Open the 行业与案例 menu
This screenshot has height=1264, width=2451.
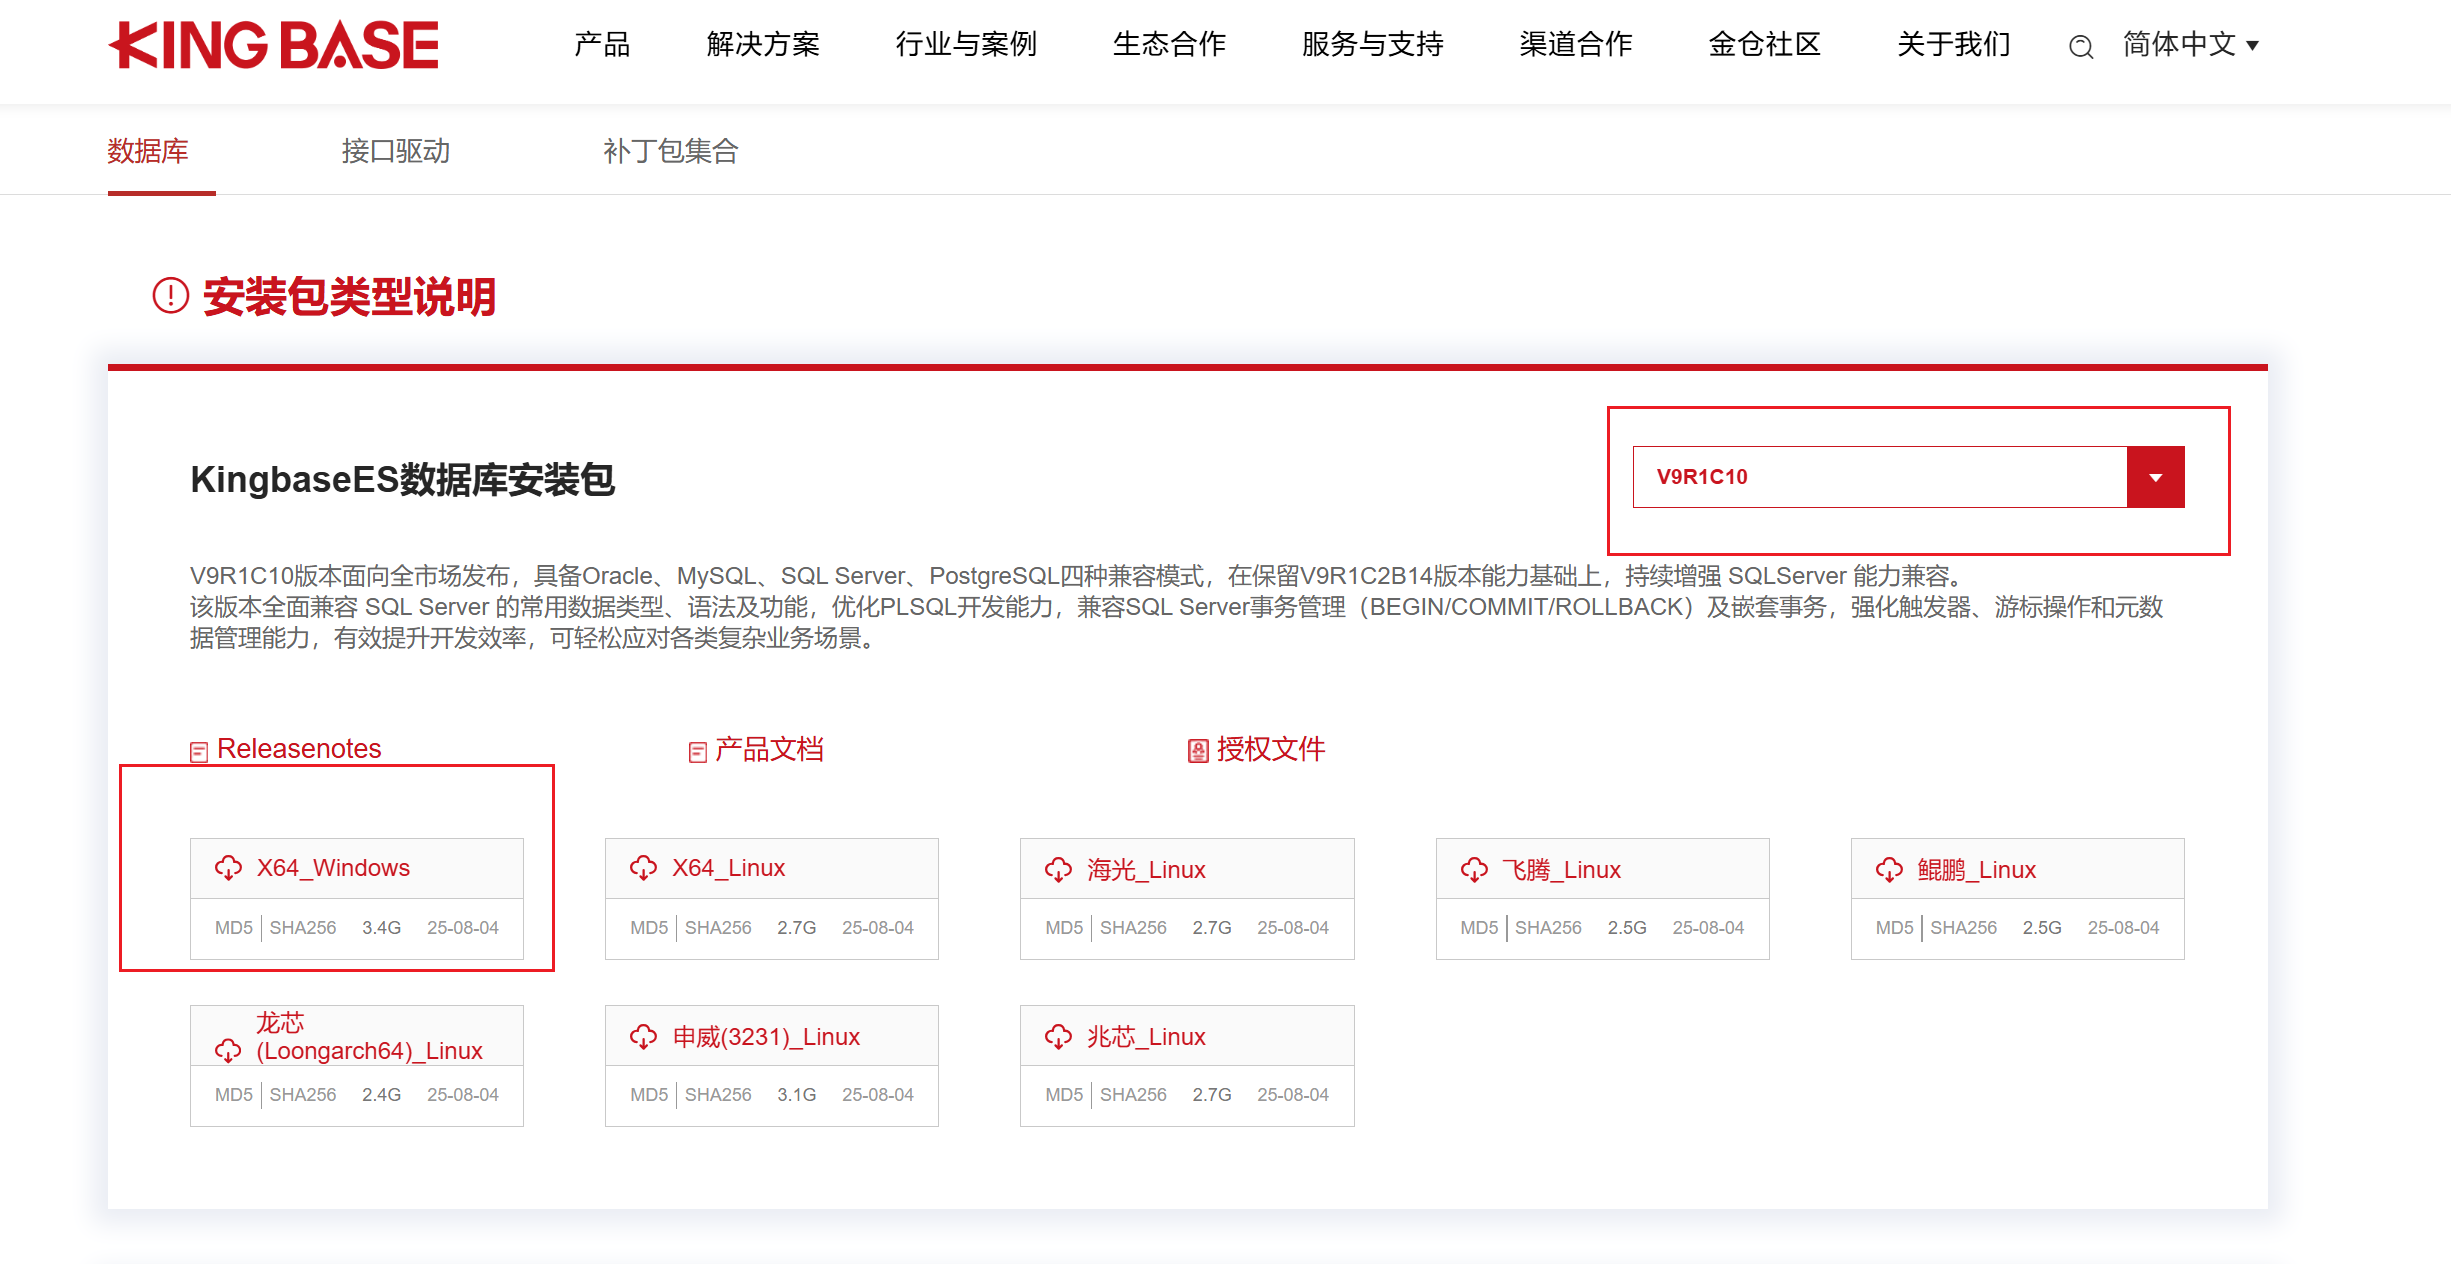[966, 45]
